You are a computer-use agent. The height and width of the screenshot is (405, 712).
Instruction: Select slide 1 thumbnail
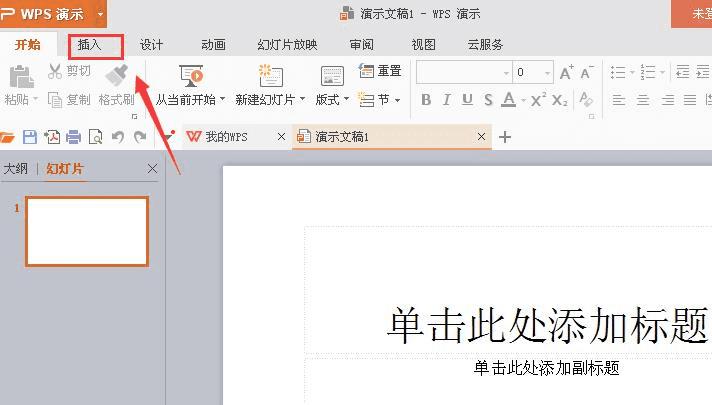pos(87,231)
